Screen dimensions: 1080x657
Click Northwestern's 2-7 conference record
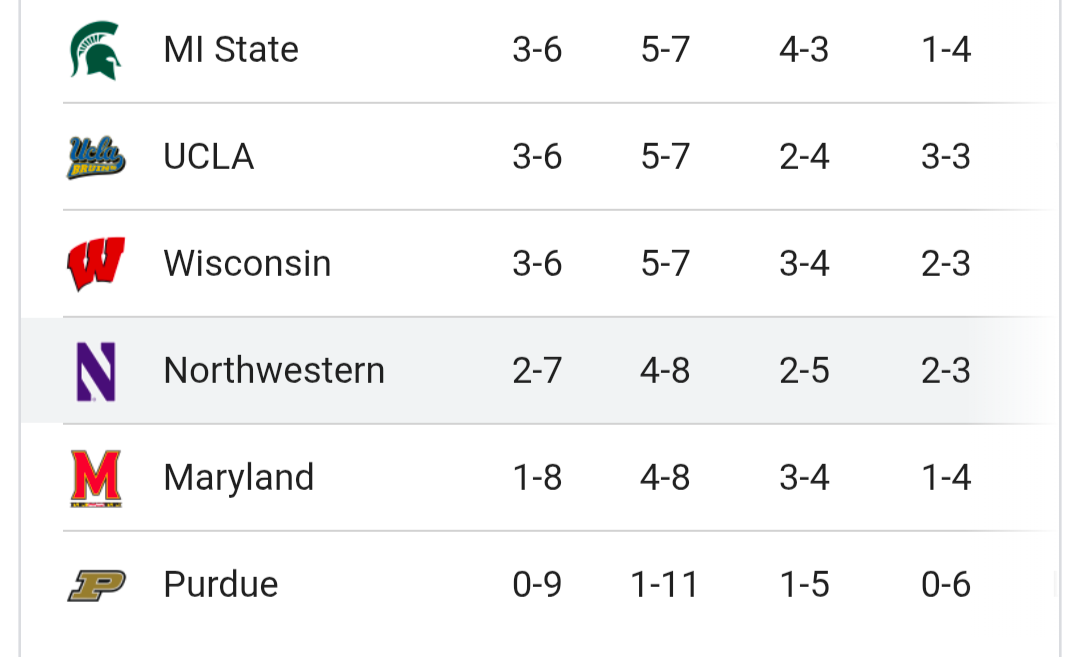[x=537, y=371]
